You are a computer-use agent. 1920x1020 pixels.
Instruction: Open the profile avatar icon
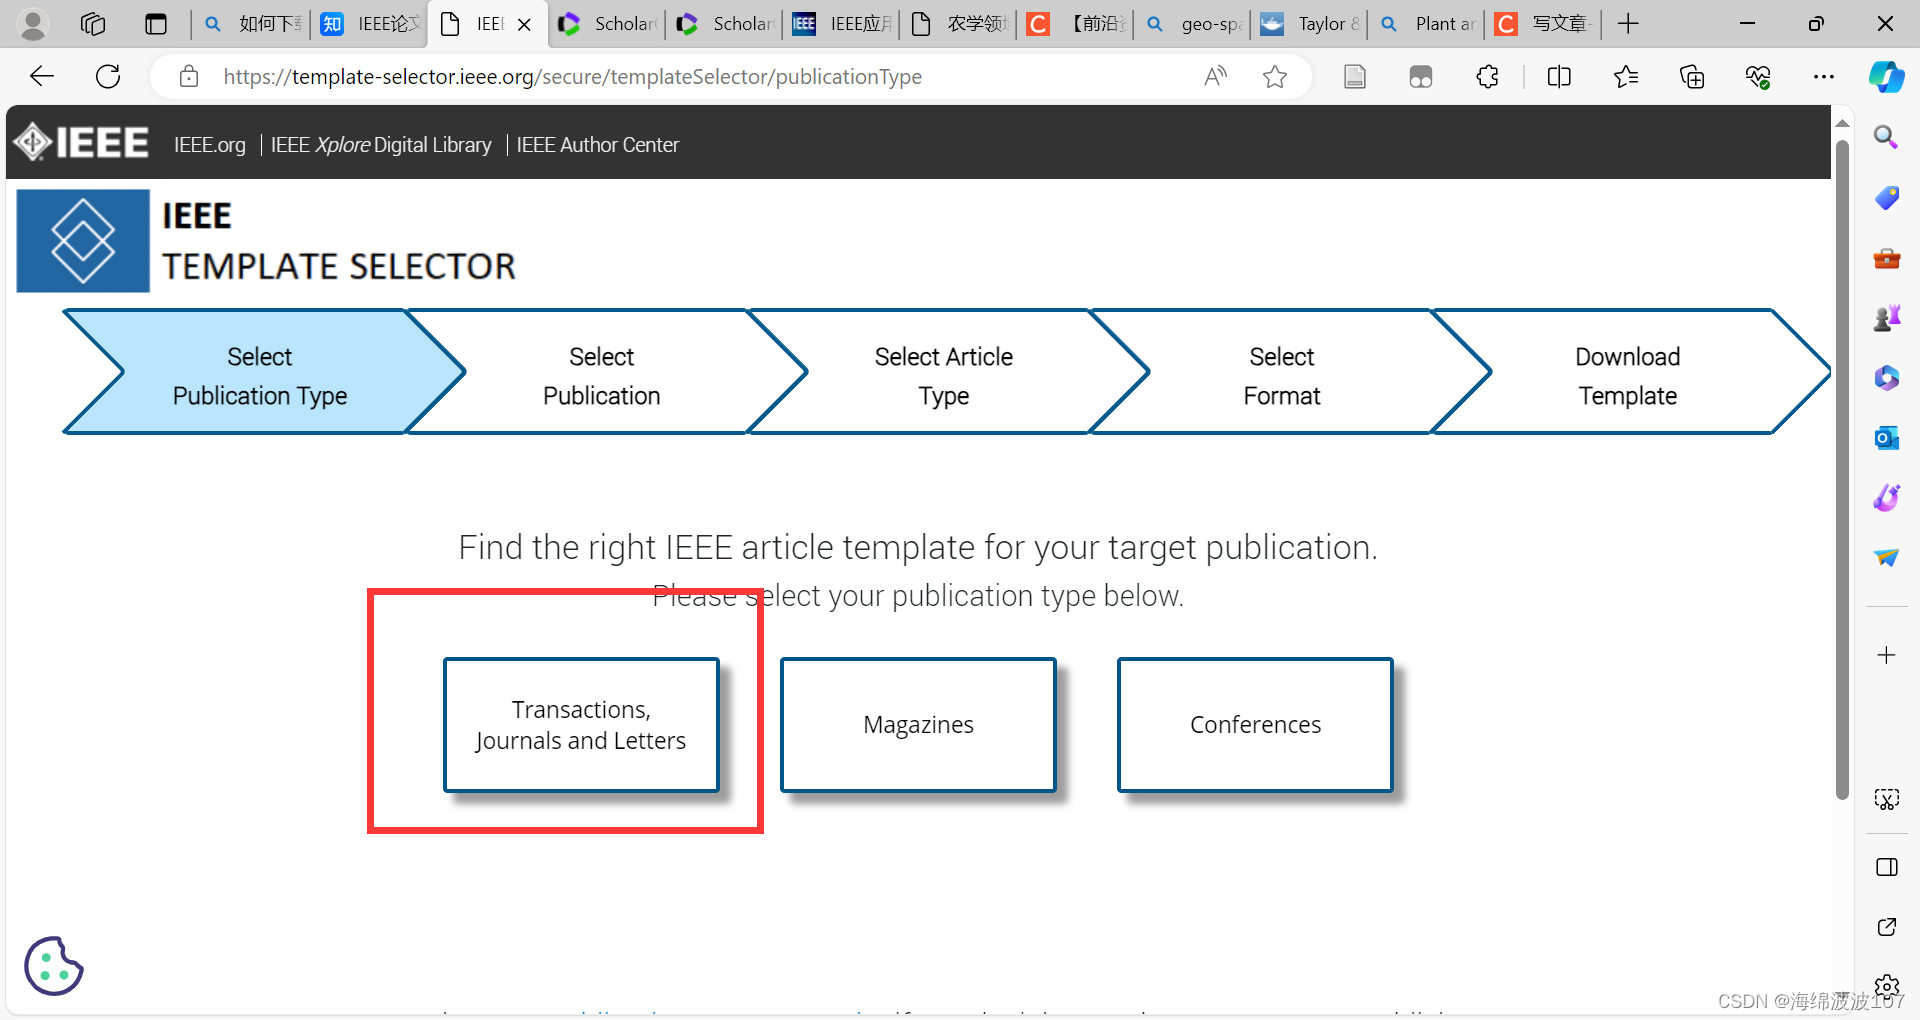click(x=33, y=24)
